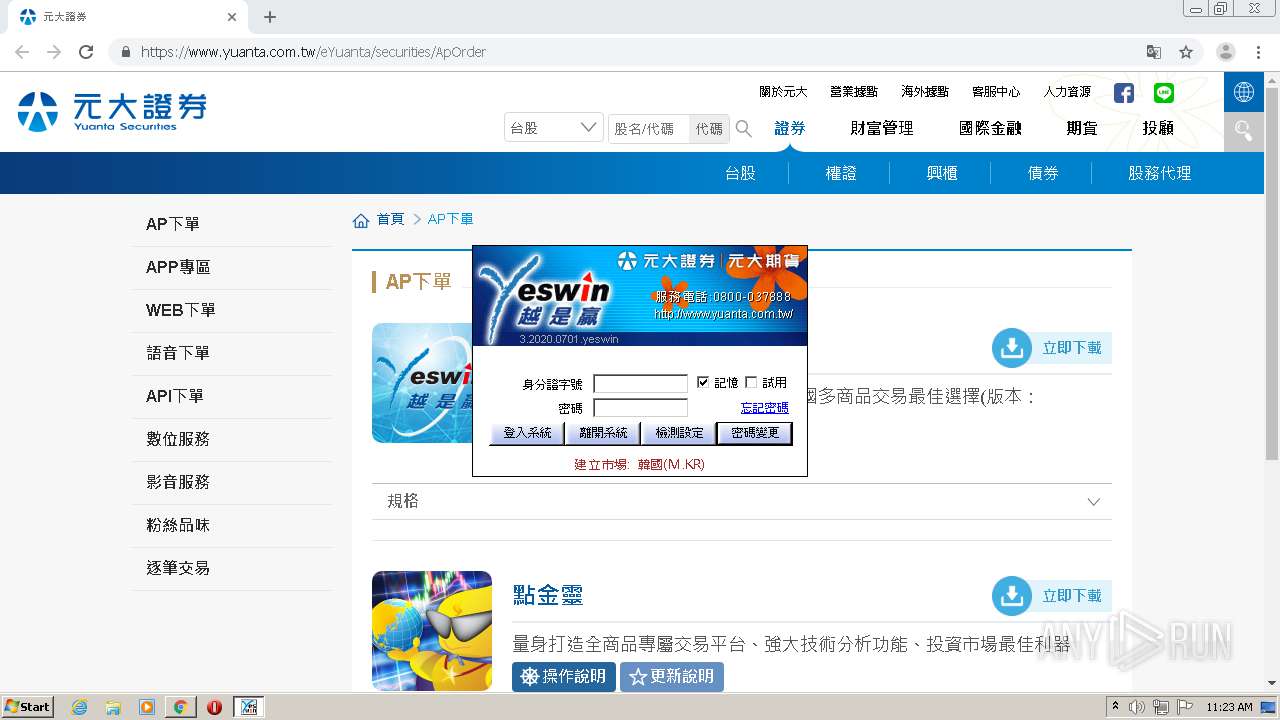Open Opera from the taskbar
Image resolution: width=1280 pixels, height=720 pixels.
pyautogui.click(x=214, y=707)
